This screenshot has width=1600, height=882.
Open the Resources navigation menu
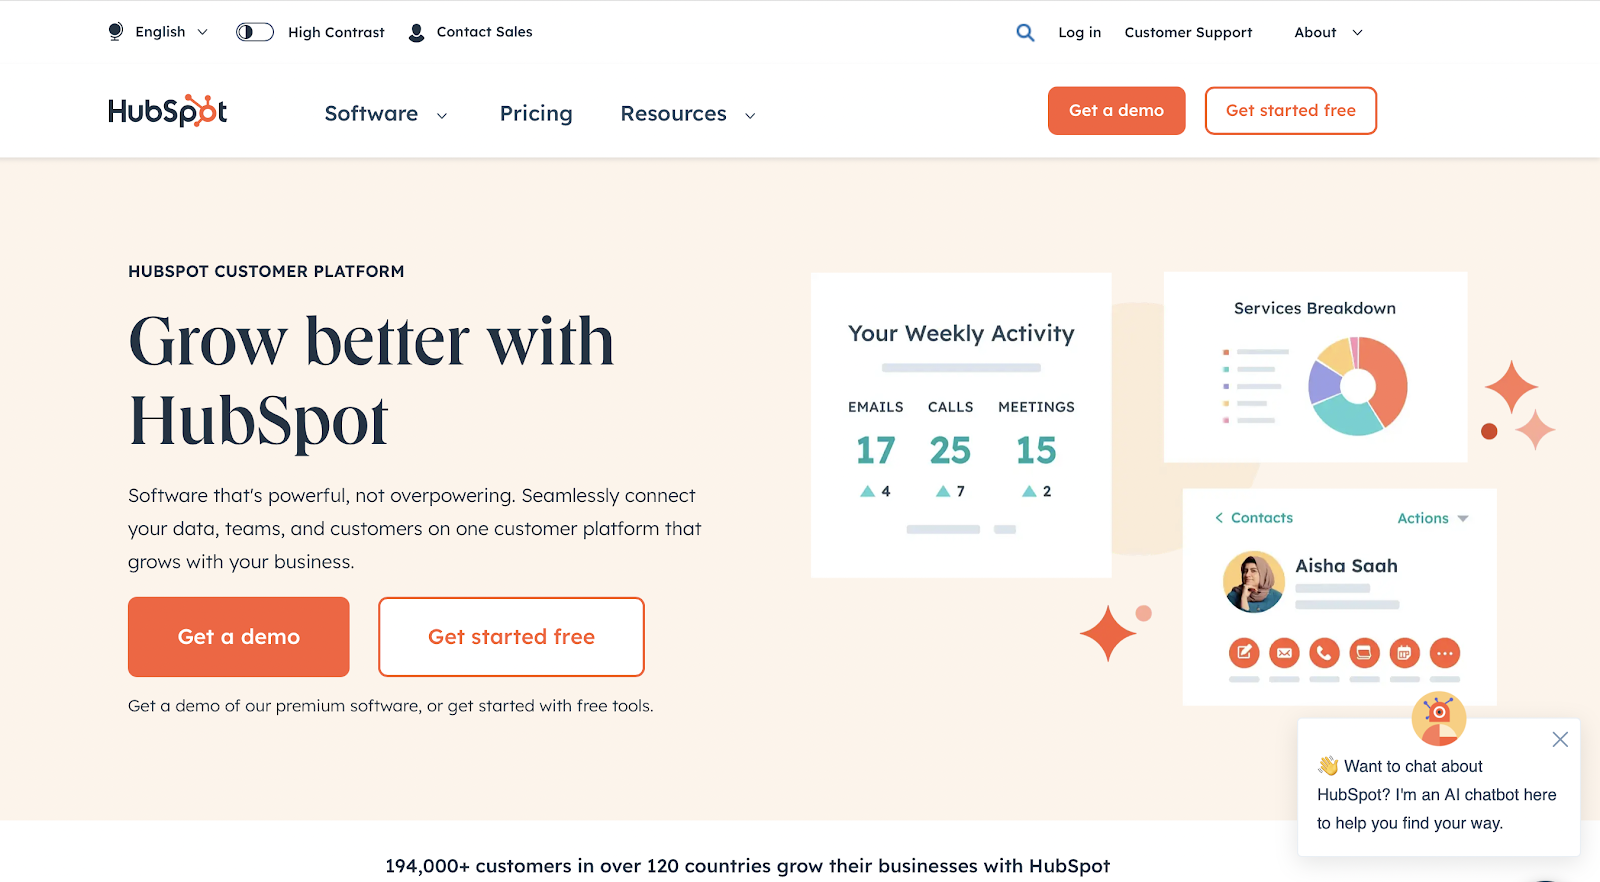tap(687, 114)
